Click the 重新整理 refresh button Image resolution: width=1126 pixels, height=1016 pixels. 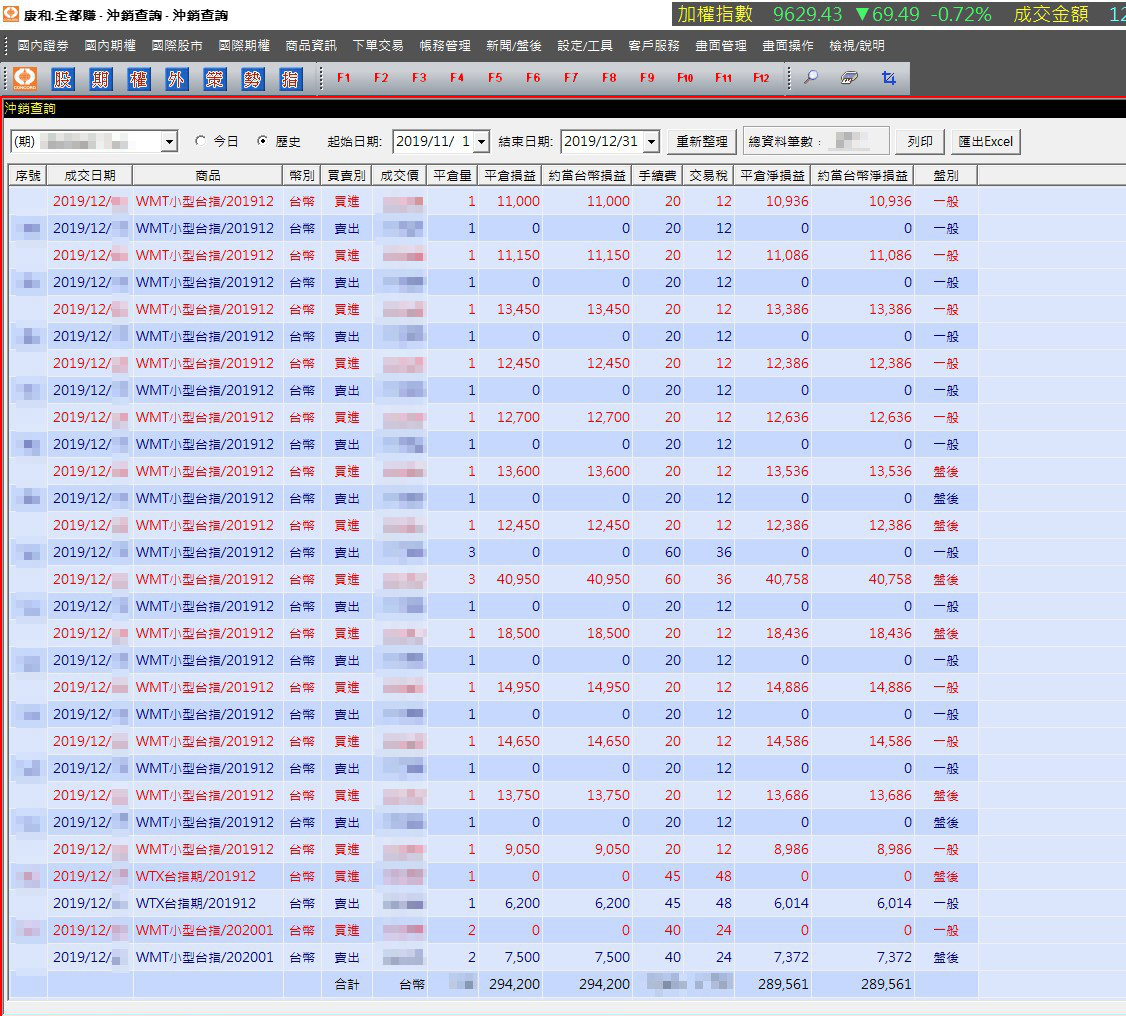tap(702, 141)
